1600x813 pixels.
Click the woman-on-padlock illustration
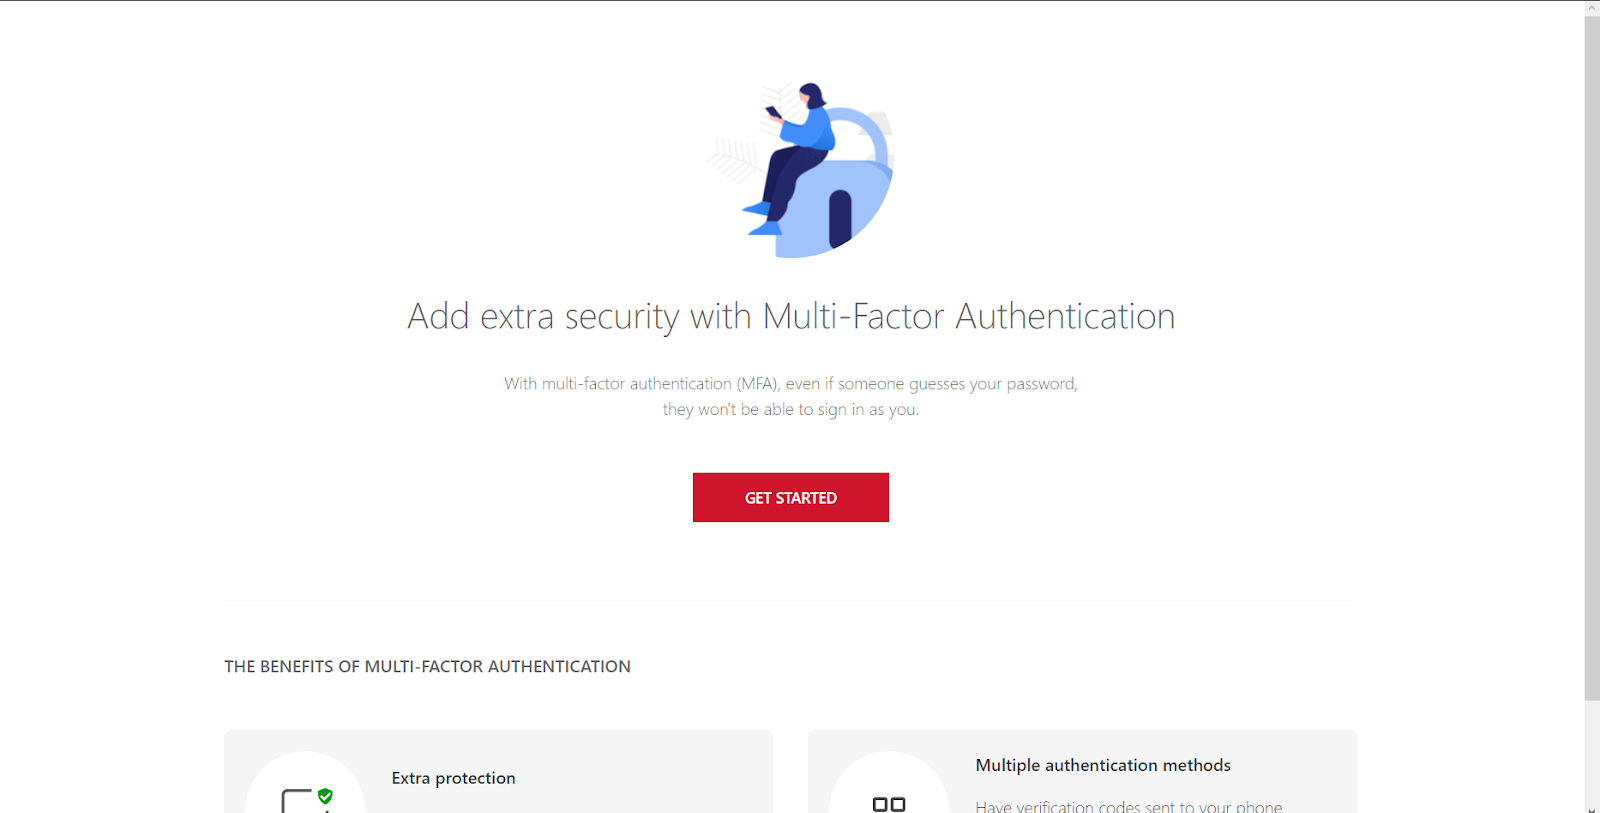[x=800, y=170]
